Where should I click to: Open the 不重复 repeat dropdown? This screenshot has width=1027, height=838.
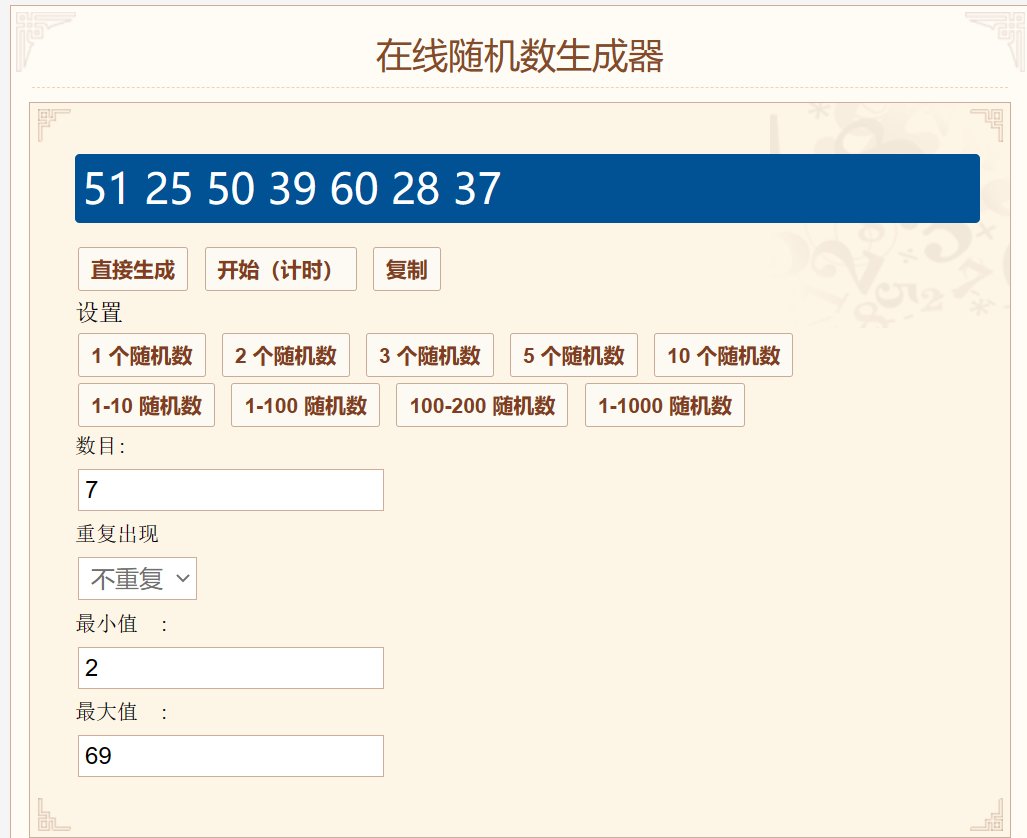tap(138, 579)
